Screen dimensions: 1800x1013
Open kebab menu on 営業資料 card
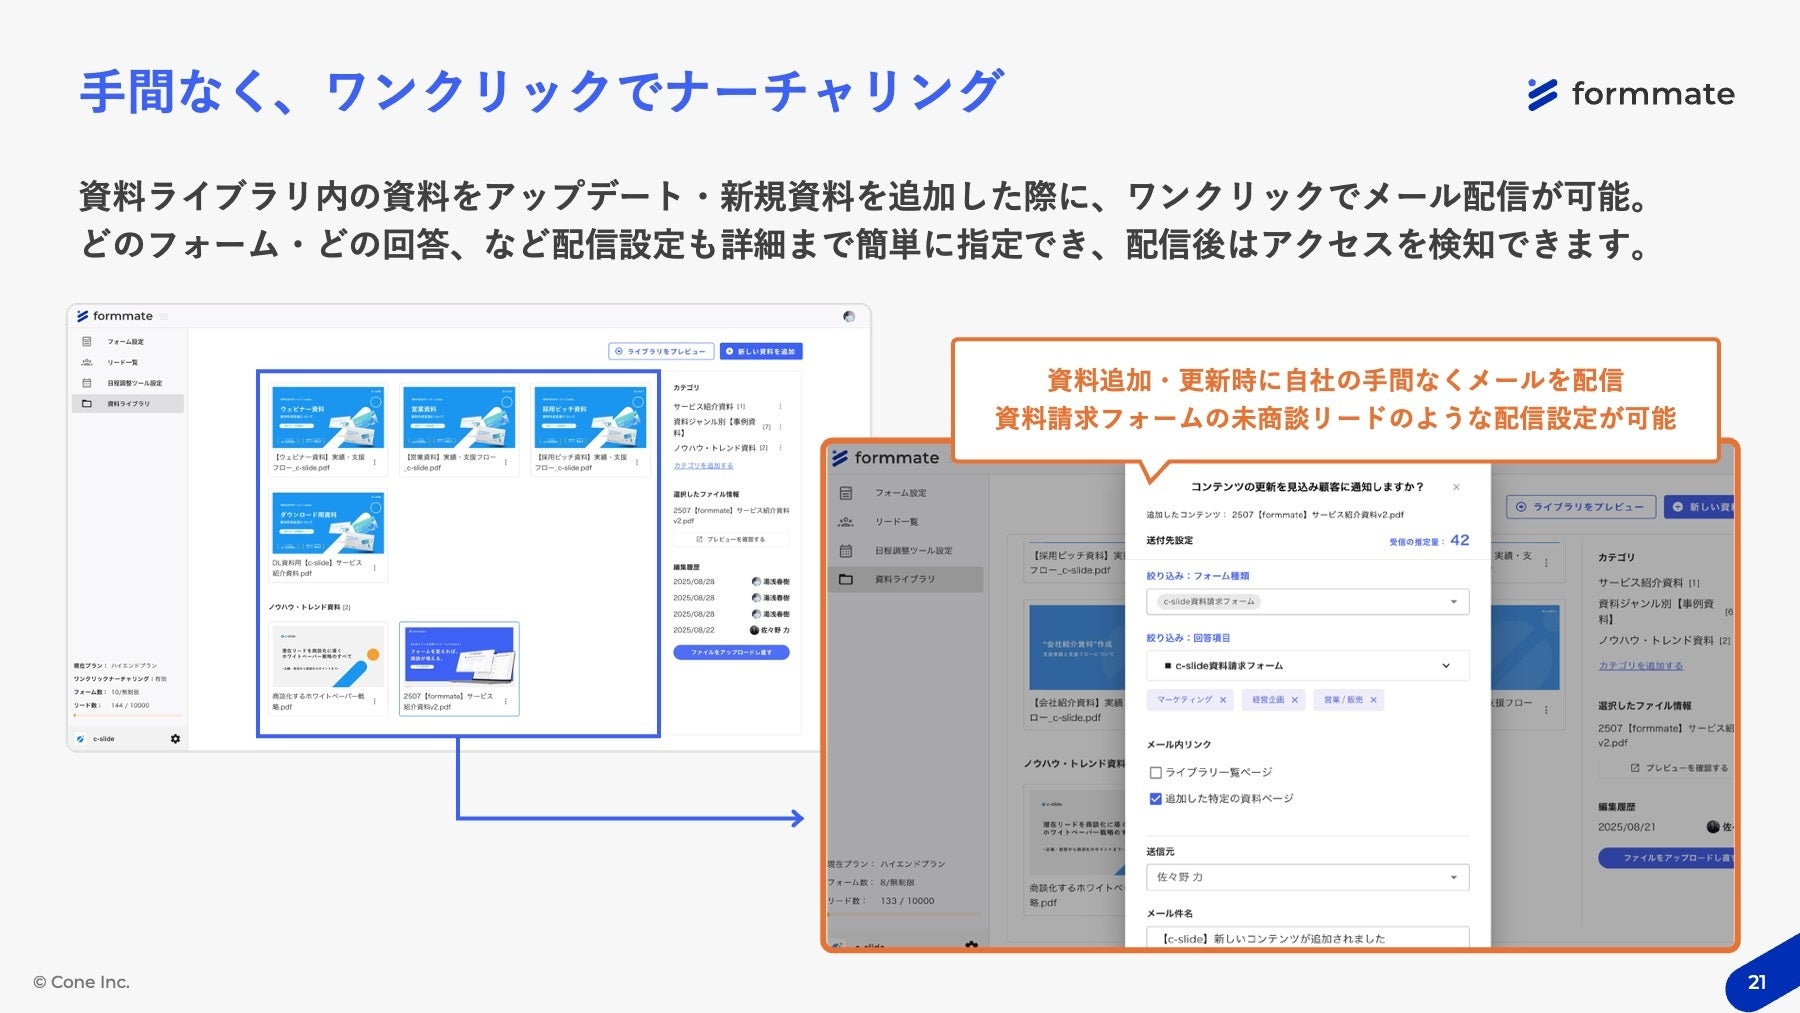pyautogui.click(x=506, y=462)
